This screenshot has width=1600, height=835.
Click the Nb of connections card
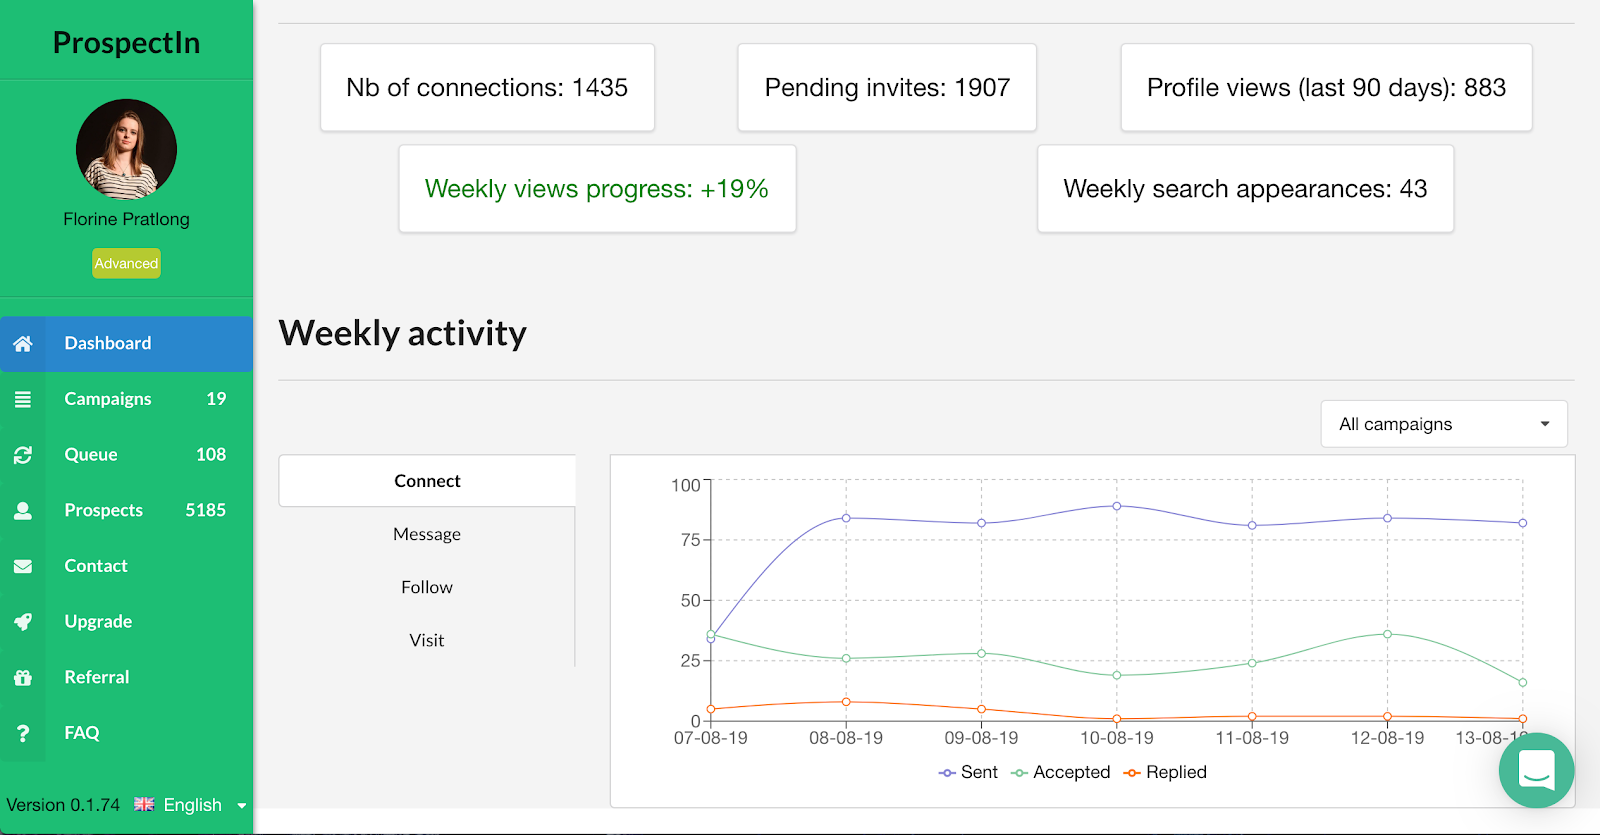(487, 87)
